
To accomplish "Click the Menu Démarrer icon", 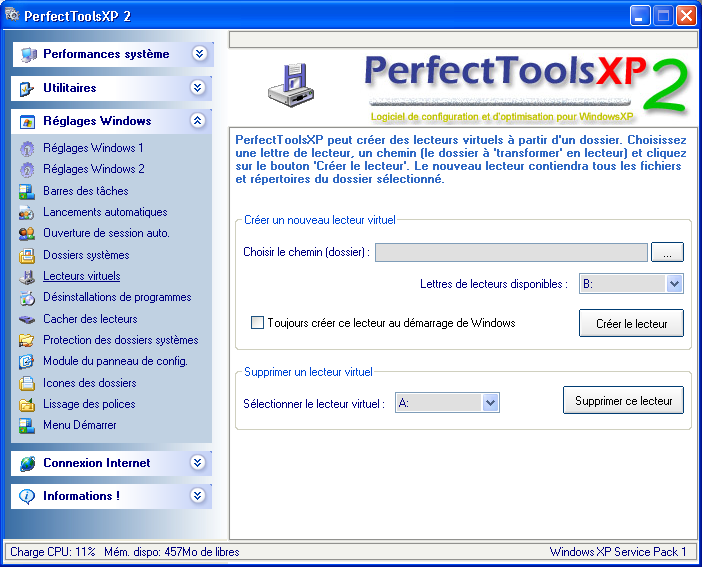I will (x=27, y=425).
